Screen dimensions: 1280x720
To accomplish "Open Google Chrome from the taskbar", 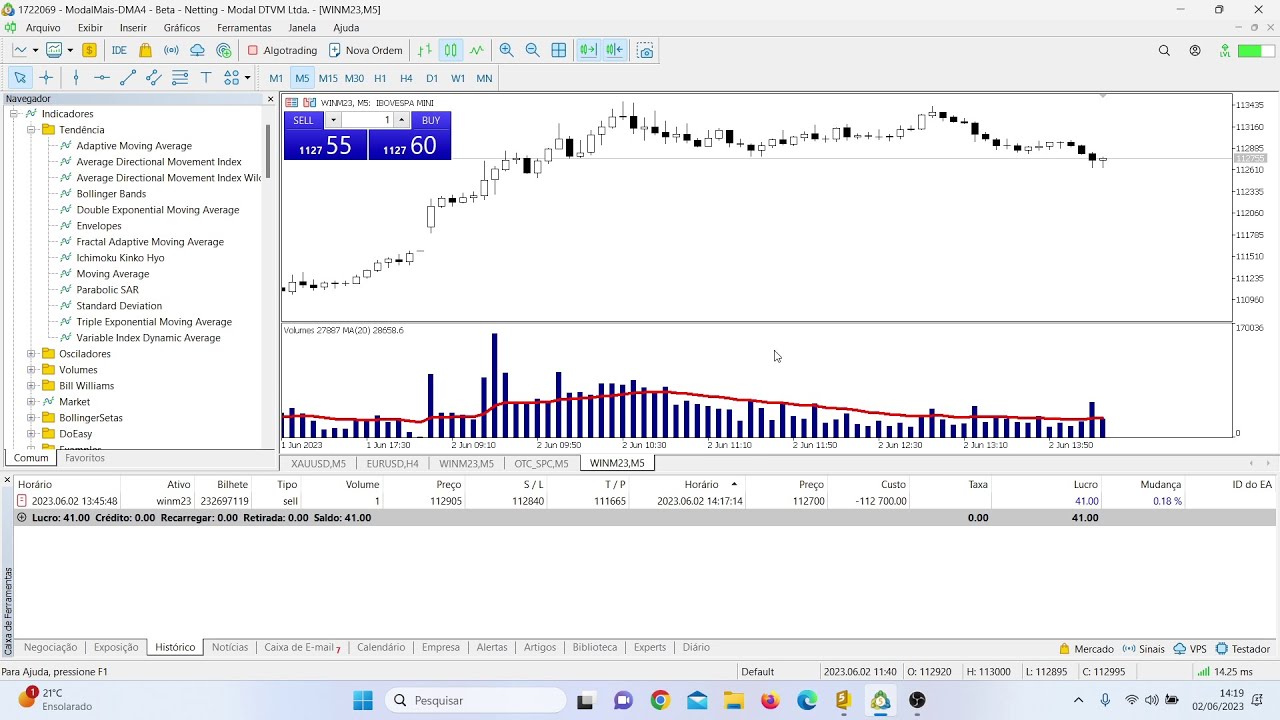I will (x=660, y=700).
